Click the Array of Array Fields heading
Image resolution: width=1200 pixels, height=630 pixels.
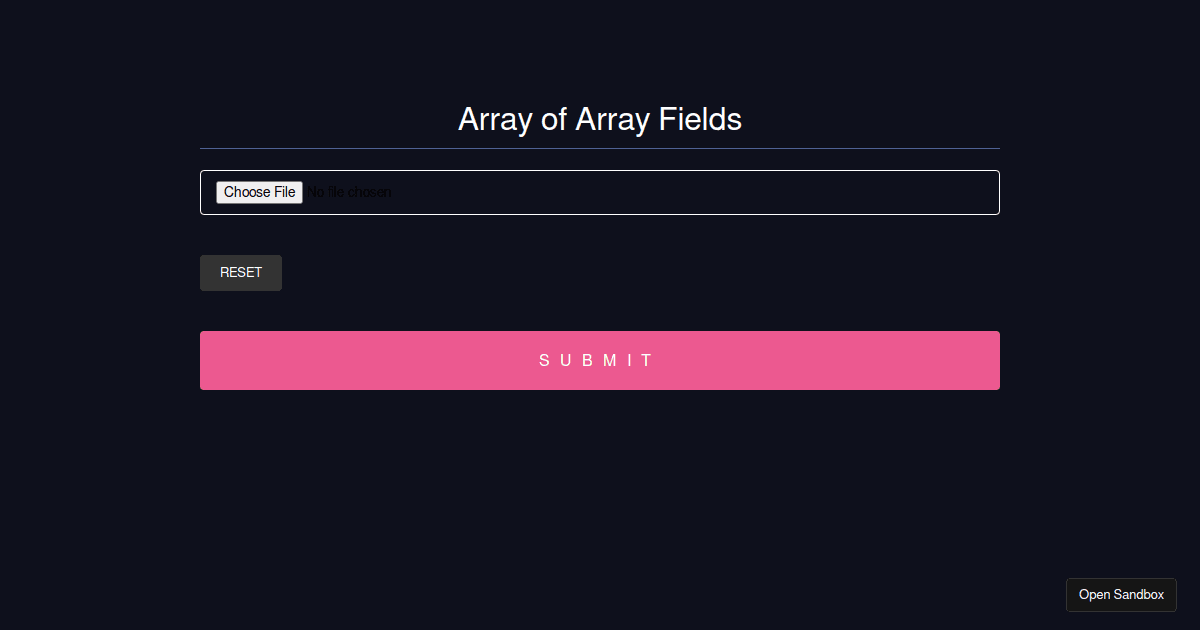point(599,119)
